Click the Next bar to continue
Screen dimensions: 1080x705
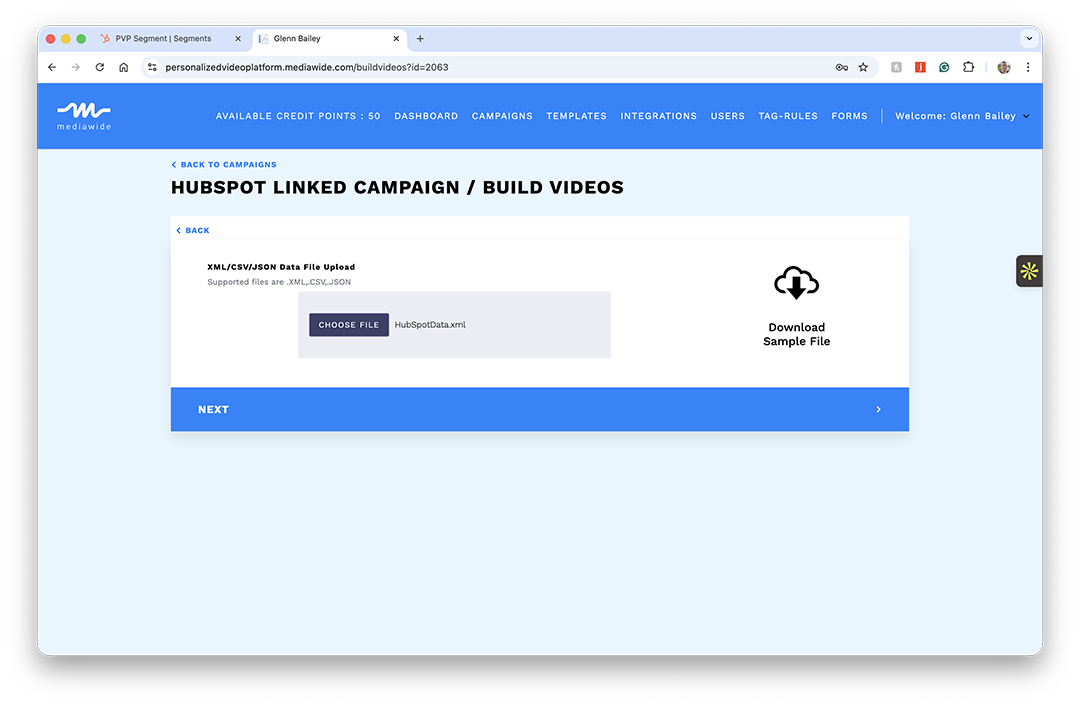click(x=539, y=409)
